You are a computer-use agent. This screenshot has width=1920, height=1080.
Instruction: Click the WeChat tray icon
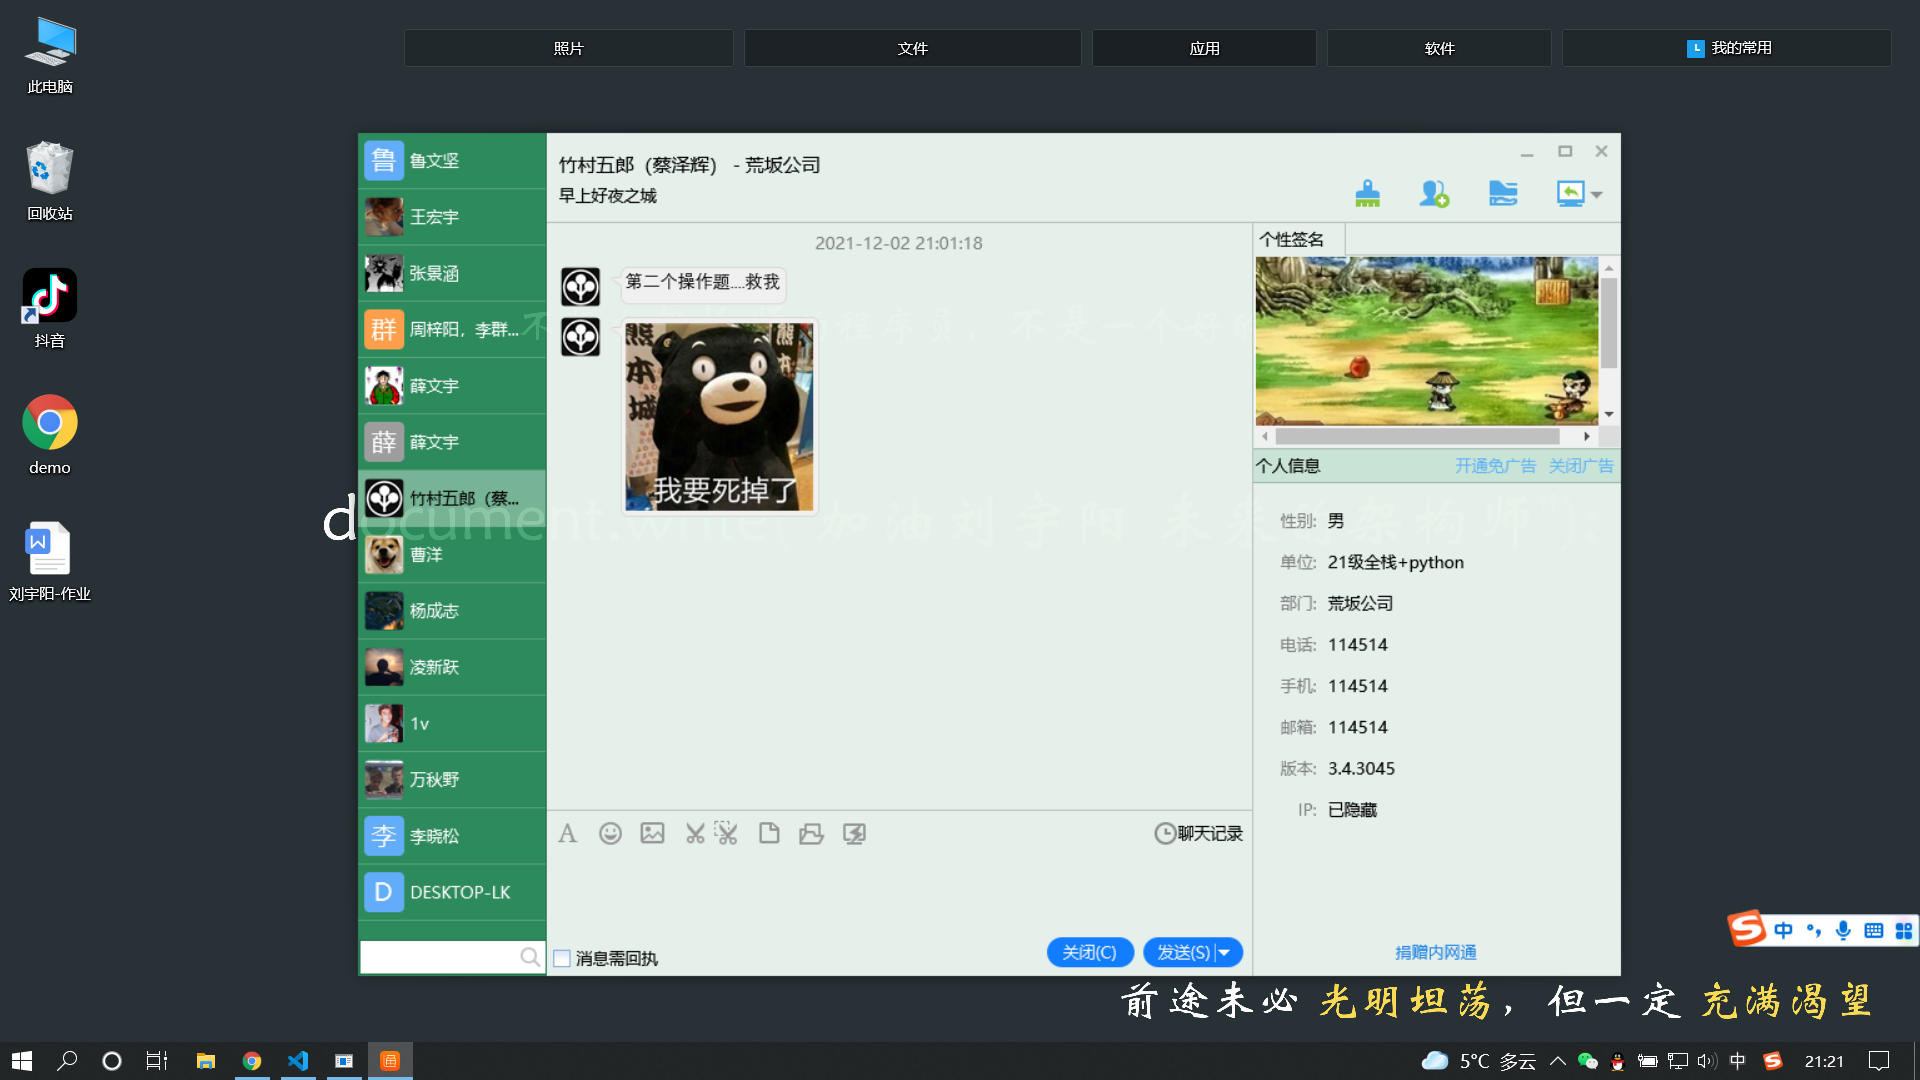[1587, 1061]
